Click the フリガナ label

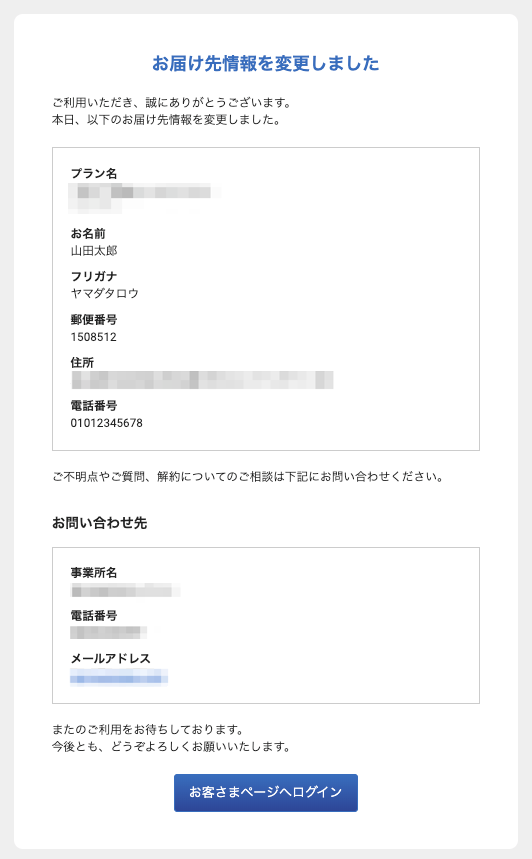click(94, 277)
